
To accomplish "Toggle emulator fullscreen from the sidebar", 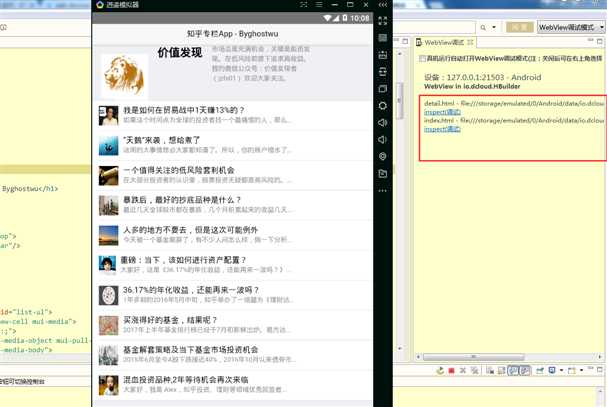I will pos(382,21).
